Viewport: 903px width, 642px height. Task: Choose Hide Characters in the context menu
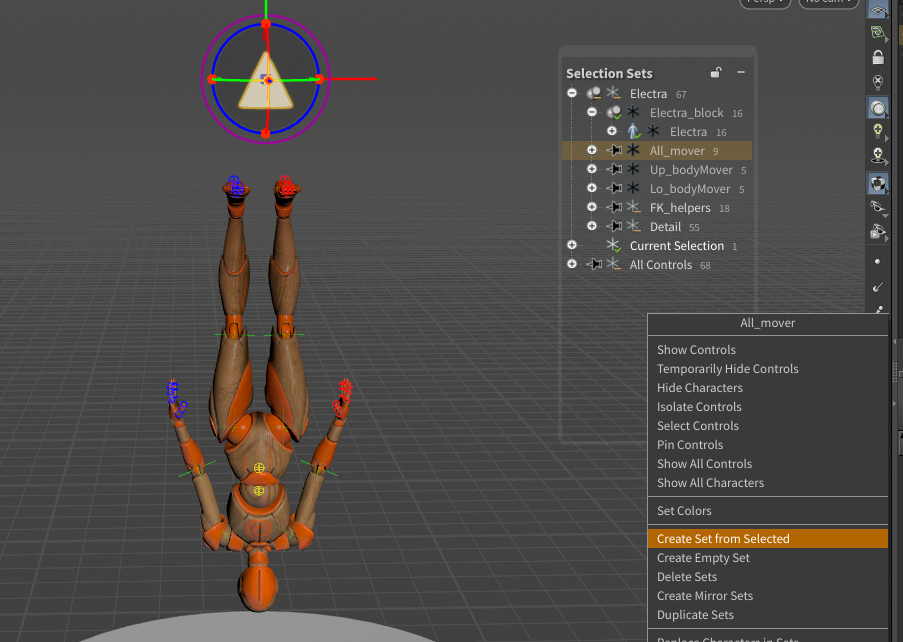click(x=768, y=388)
